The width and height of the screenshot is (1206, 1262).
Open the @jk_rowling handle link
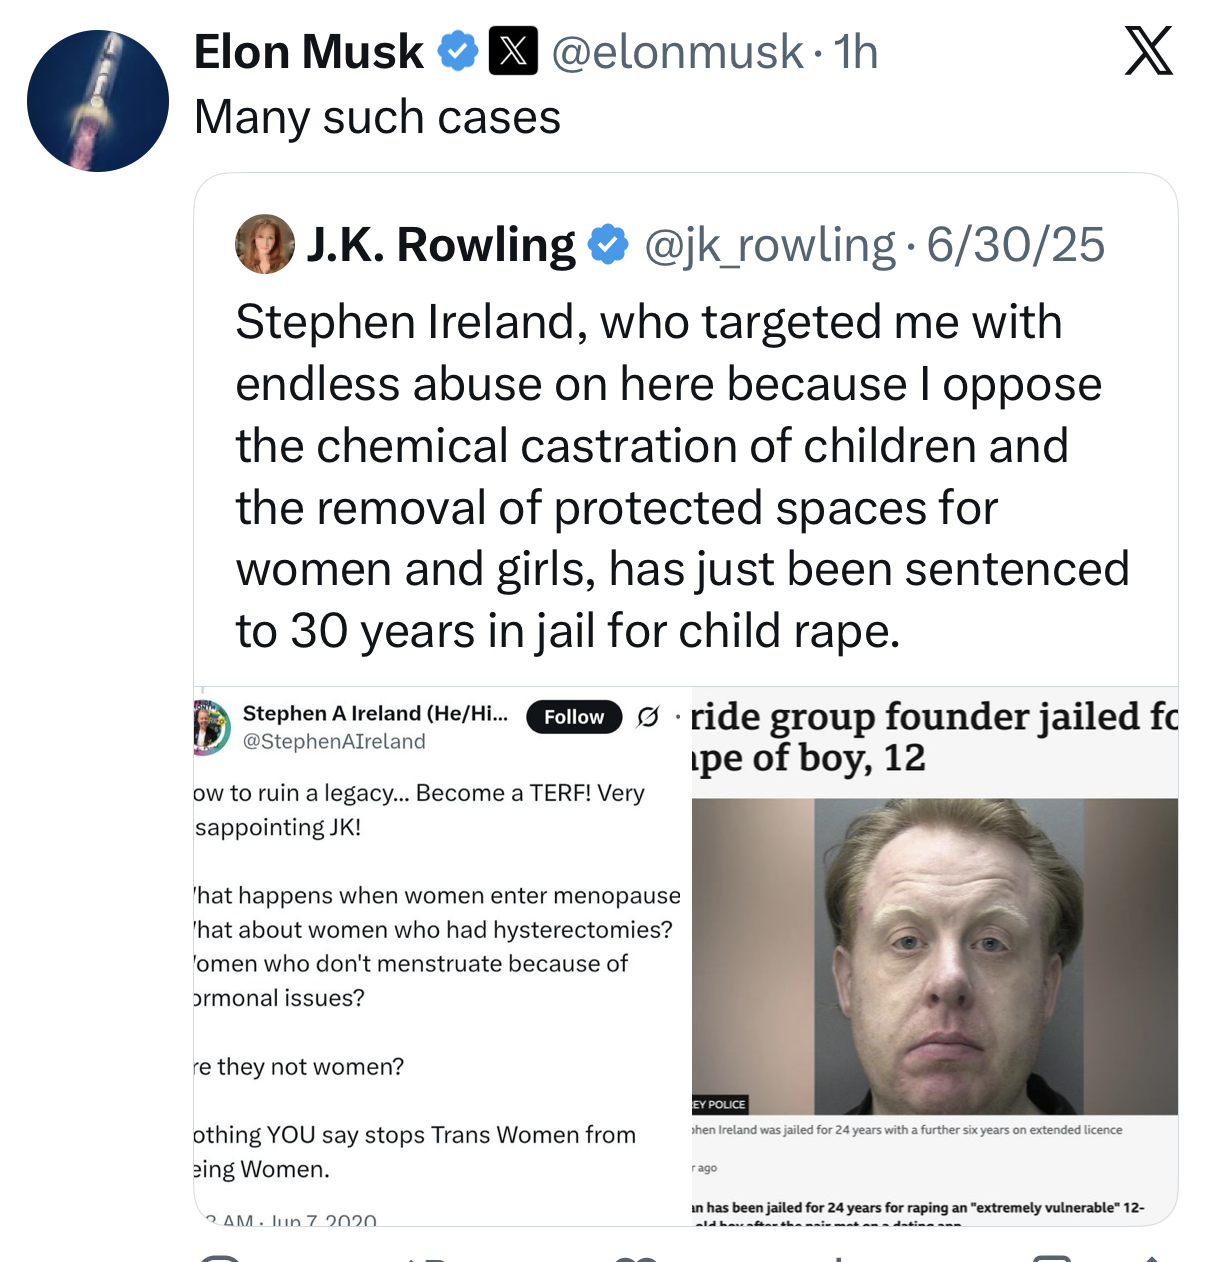(772, 243)
